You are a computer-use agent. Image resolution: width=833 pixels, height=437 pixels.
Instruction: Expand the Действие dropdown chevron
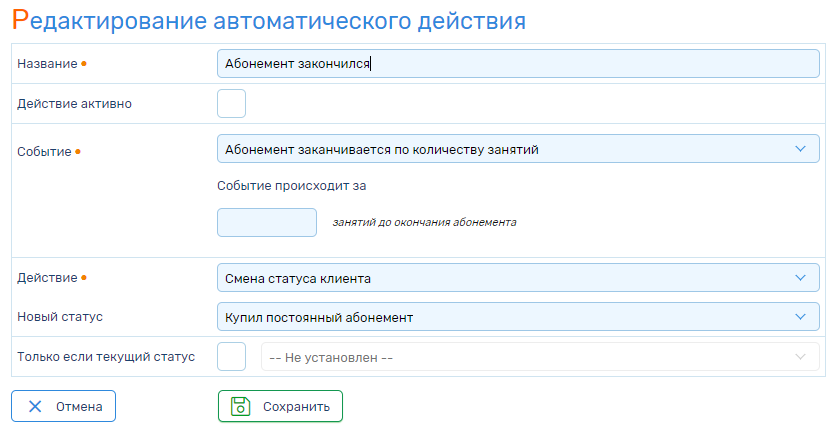800,278
